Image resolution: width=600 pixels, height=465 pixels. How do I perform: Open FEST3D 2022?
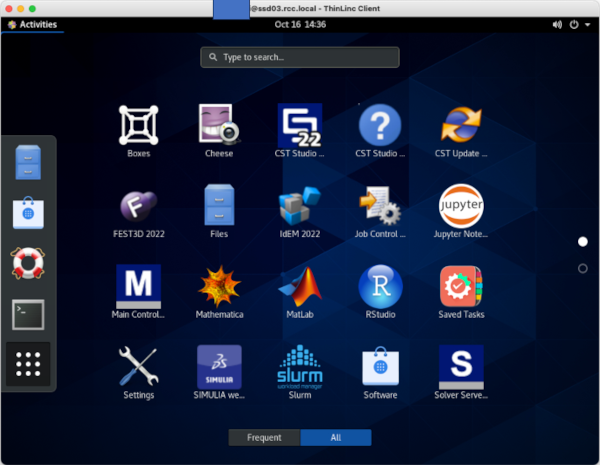point(138,206)
